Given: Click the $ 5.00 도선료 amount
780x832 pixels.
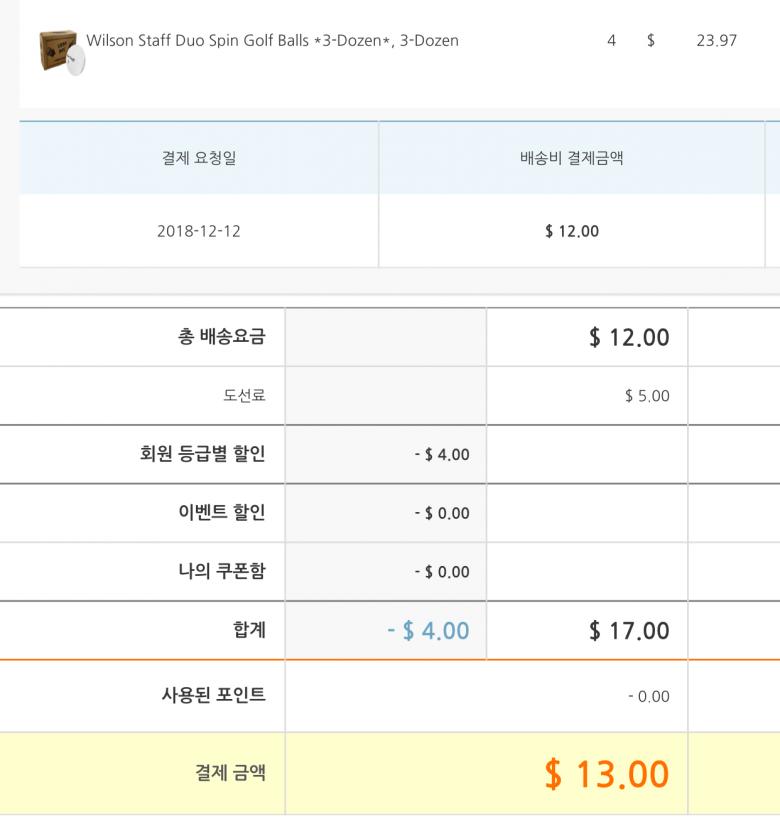Looking at the screenshot, I should tap(647, 396).
